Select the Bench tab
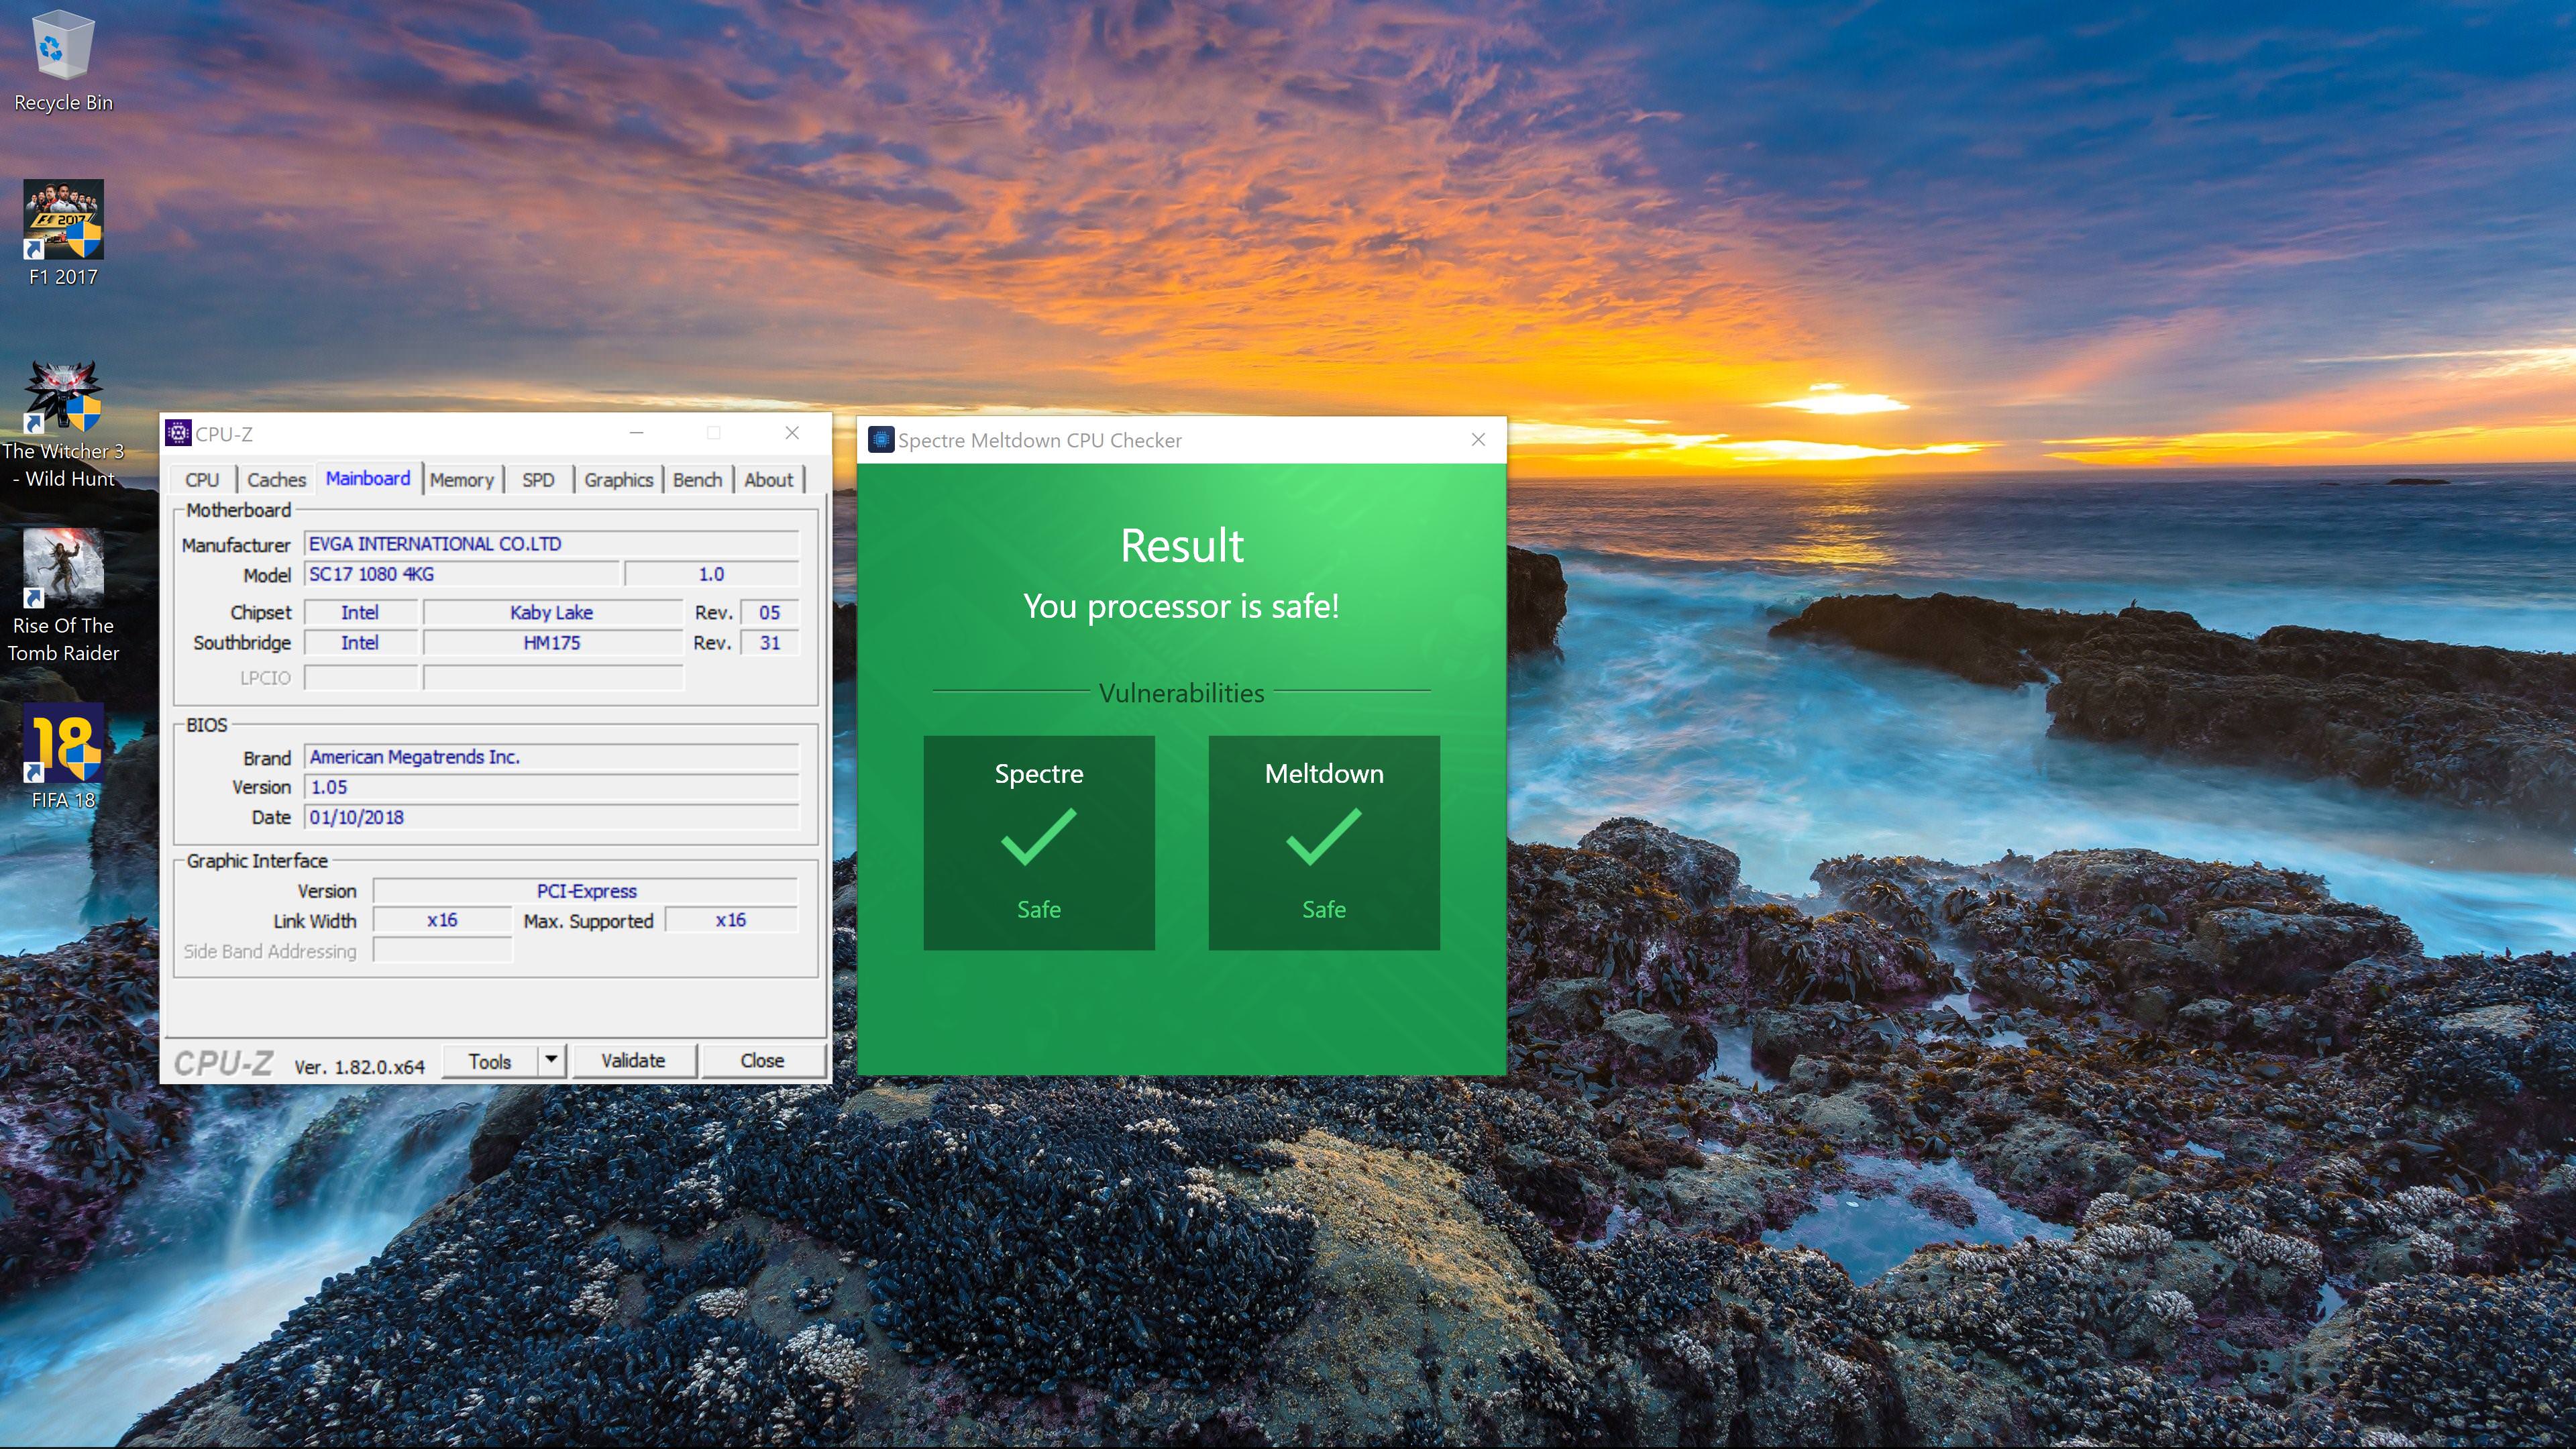This screenshot has width=2576, height=1449. [x=697, y=480]
